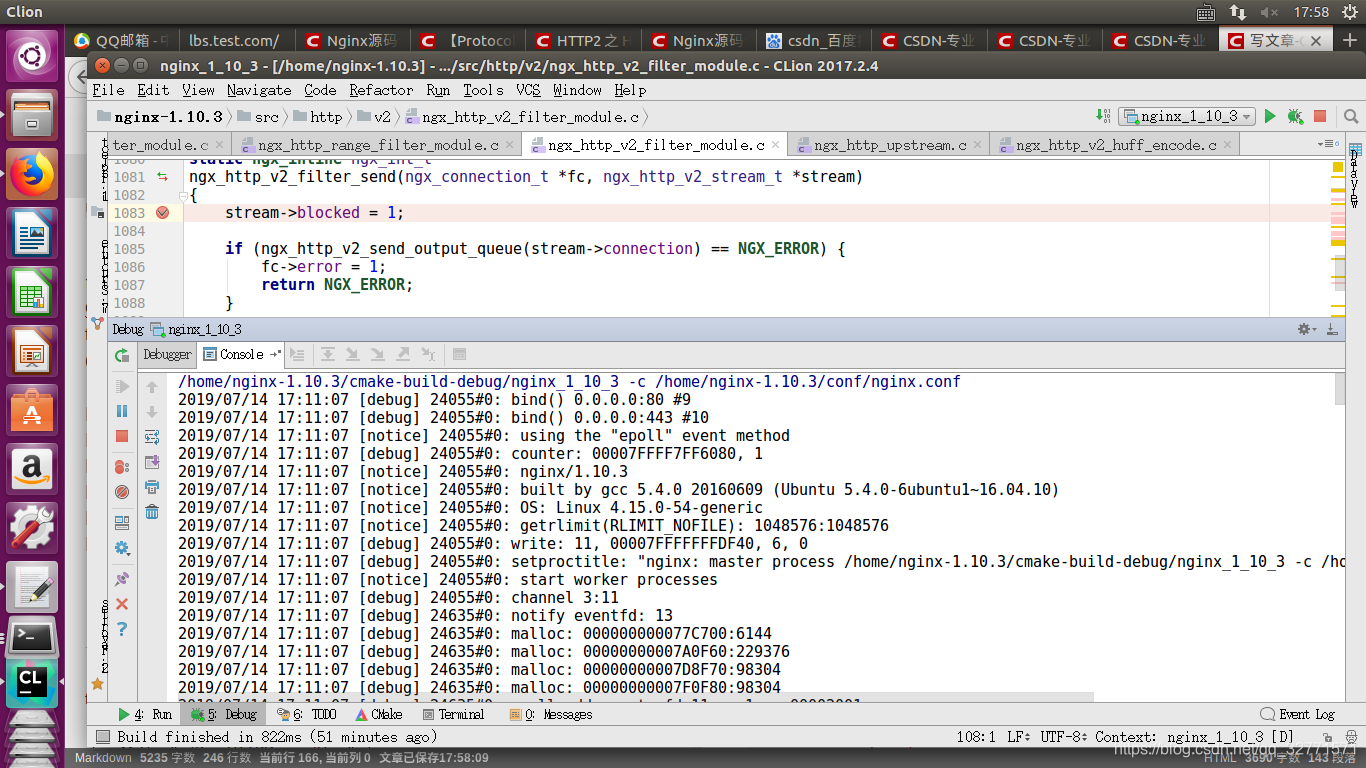Expand nginx-1.10.3 breadcrumb

click(x=161, y=117)
